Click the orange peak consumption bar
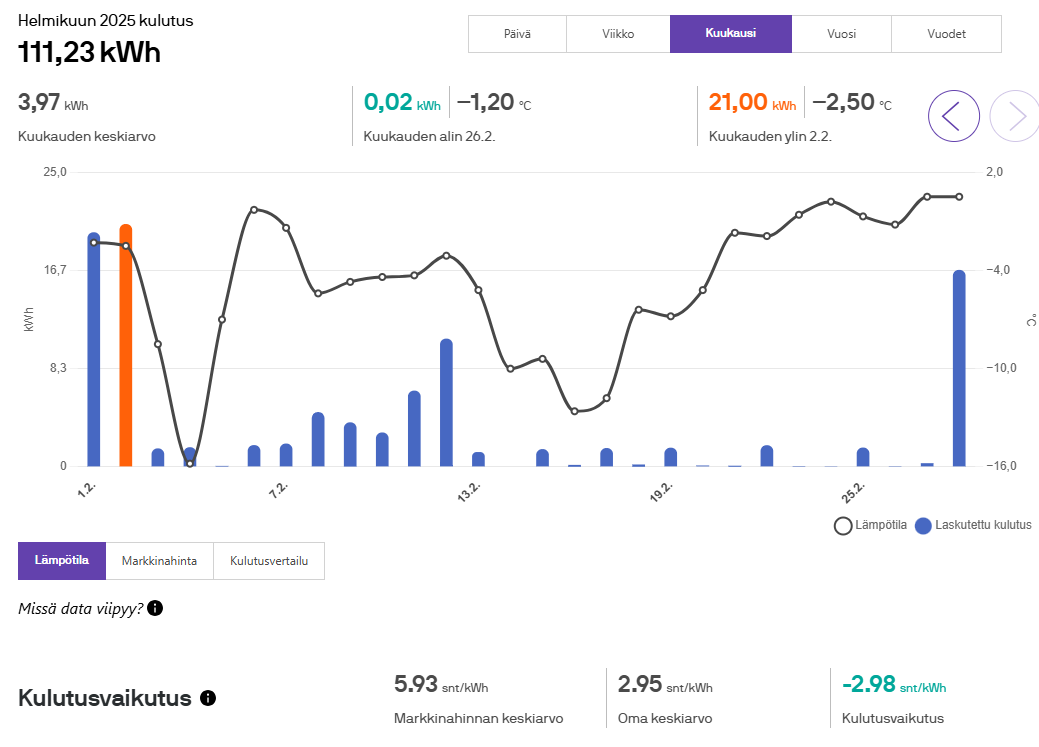Viewport: 1039px width, 747px height. point(126,345)
